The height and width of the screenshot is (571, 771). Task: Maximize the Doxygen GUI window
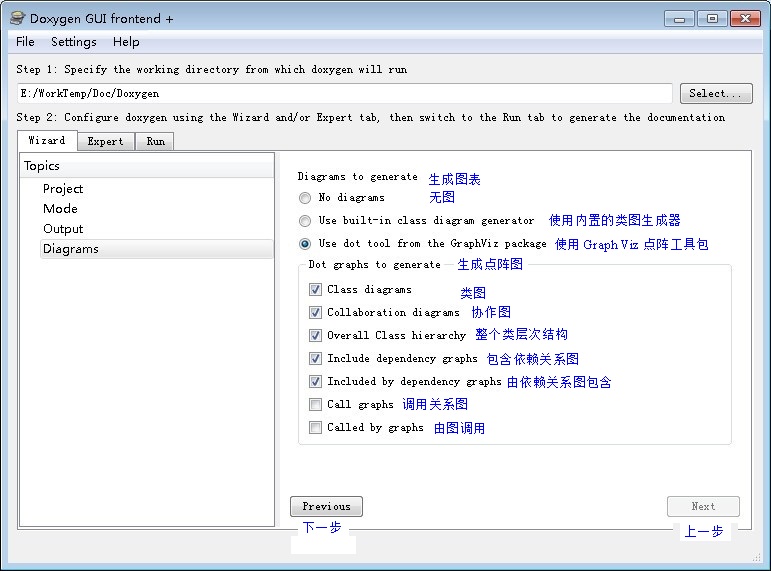(x=712, y=19)
